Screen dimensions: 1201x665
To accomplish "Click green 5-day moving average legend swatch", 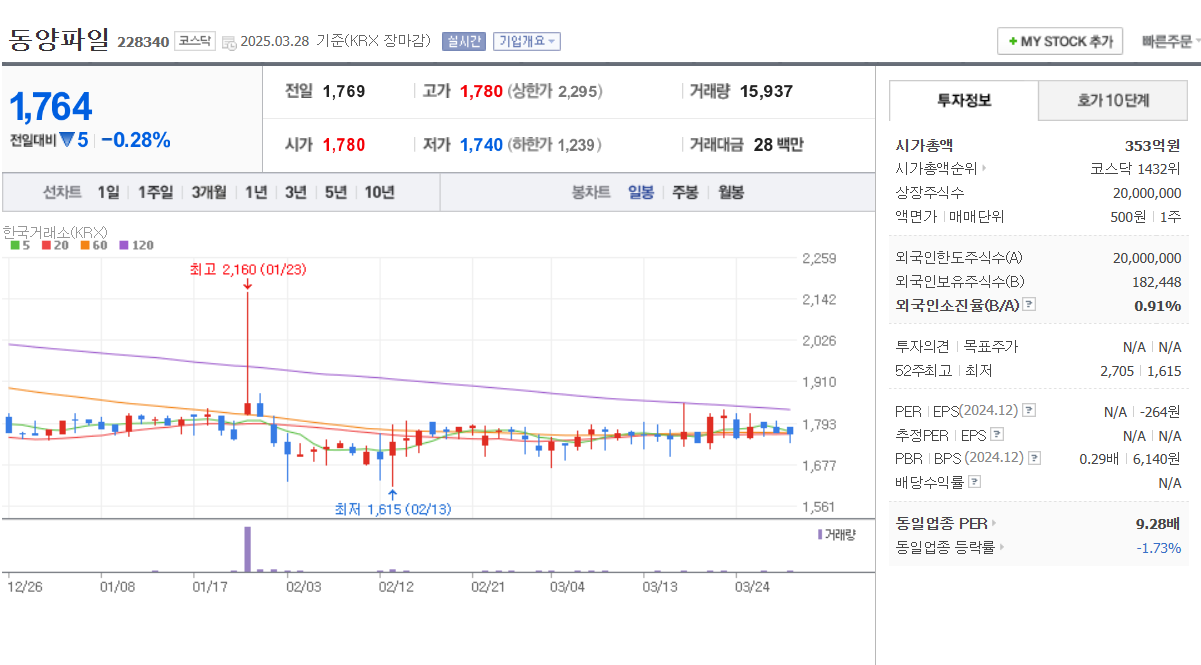I will pyautogui.click(x=14, y=244).
